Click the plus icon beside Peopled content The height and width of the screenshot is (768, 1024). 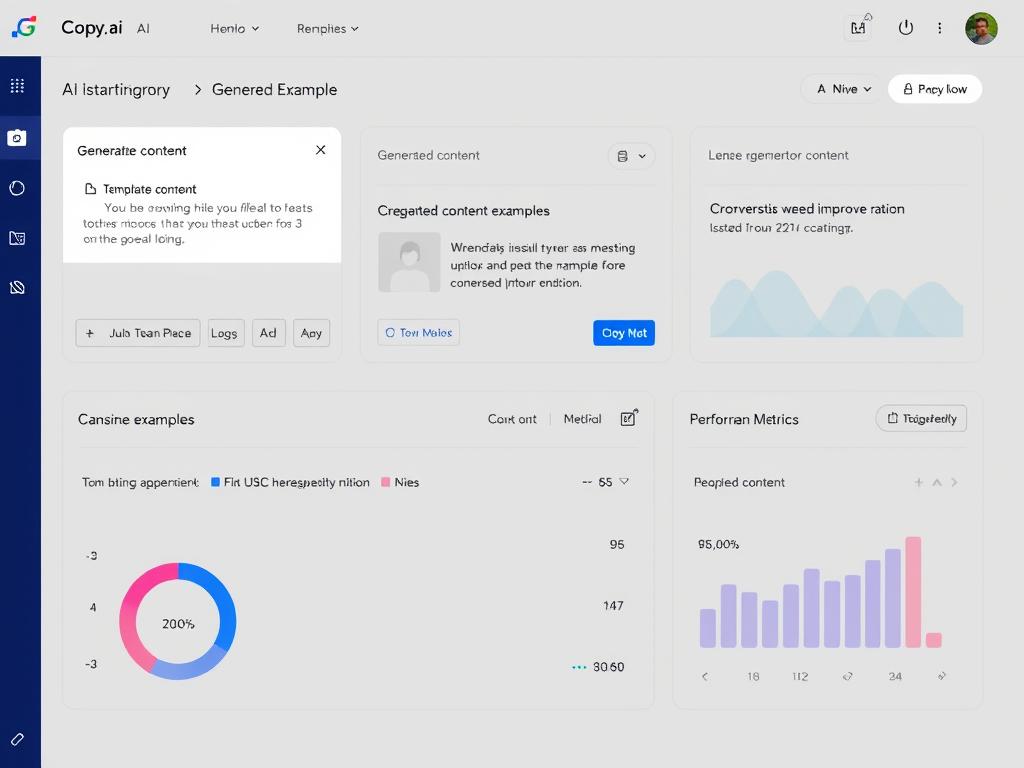(918, 482)
